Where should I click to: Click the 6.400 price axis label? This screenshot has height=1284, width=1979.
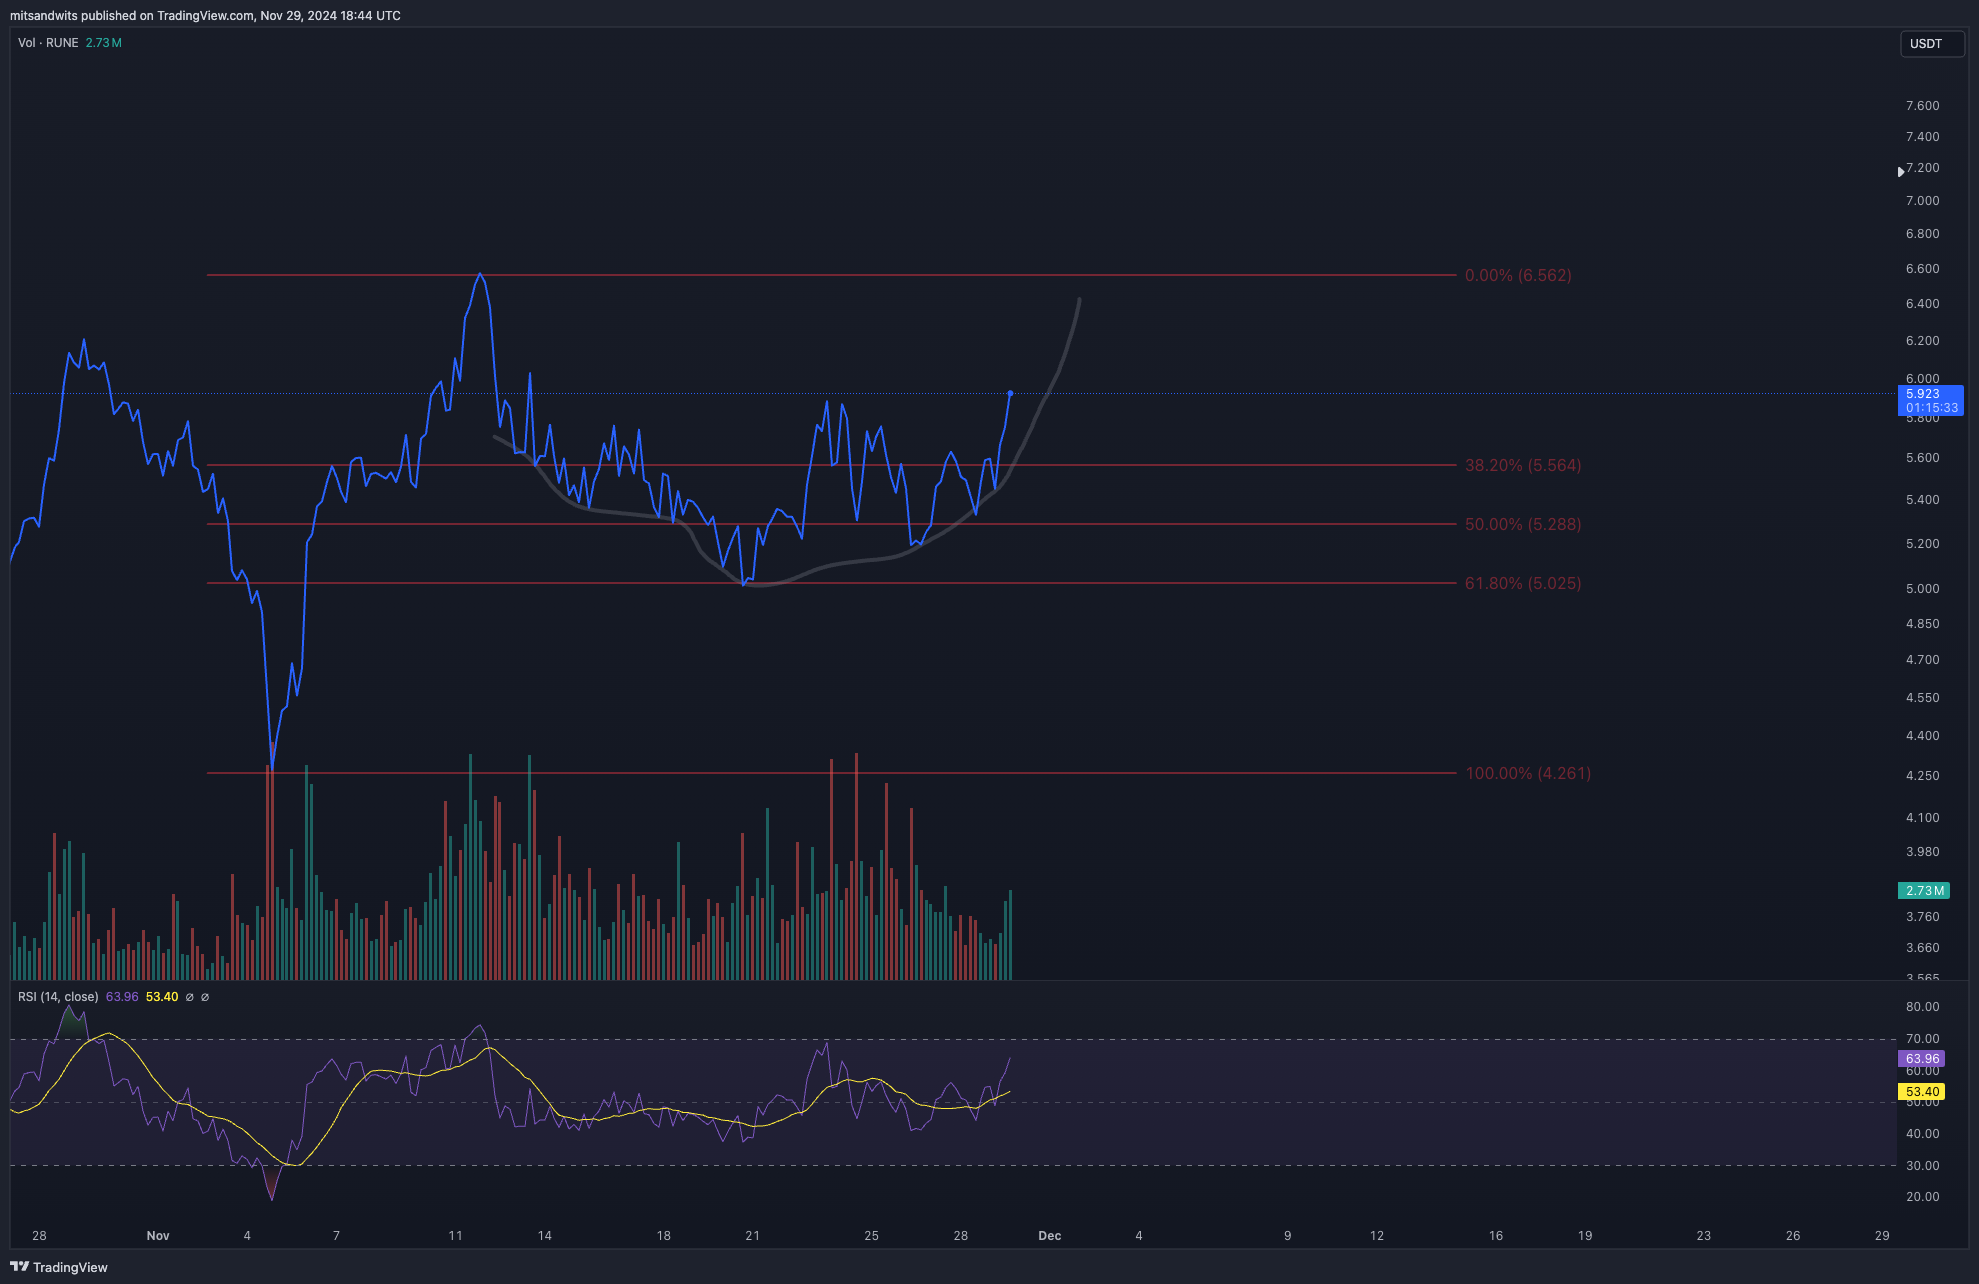pos(1923,304)
